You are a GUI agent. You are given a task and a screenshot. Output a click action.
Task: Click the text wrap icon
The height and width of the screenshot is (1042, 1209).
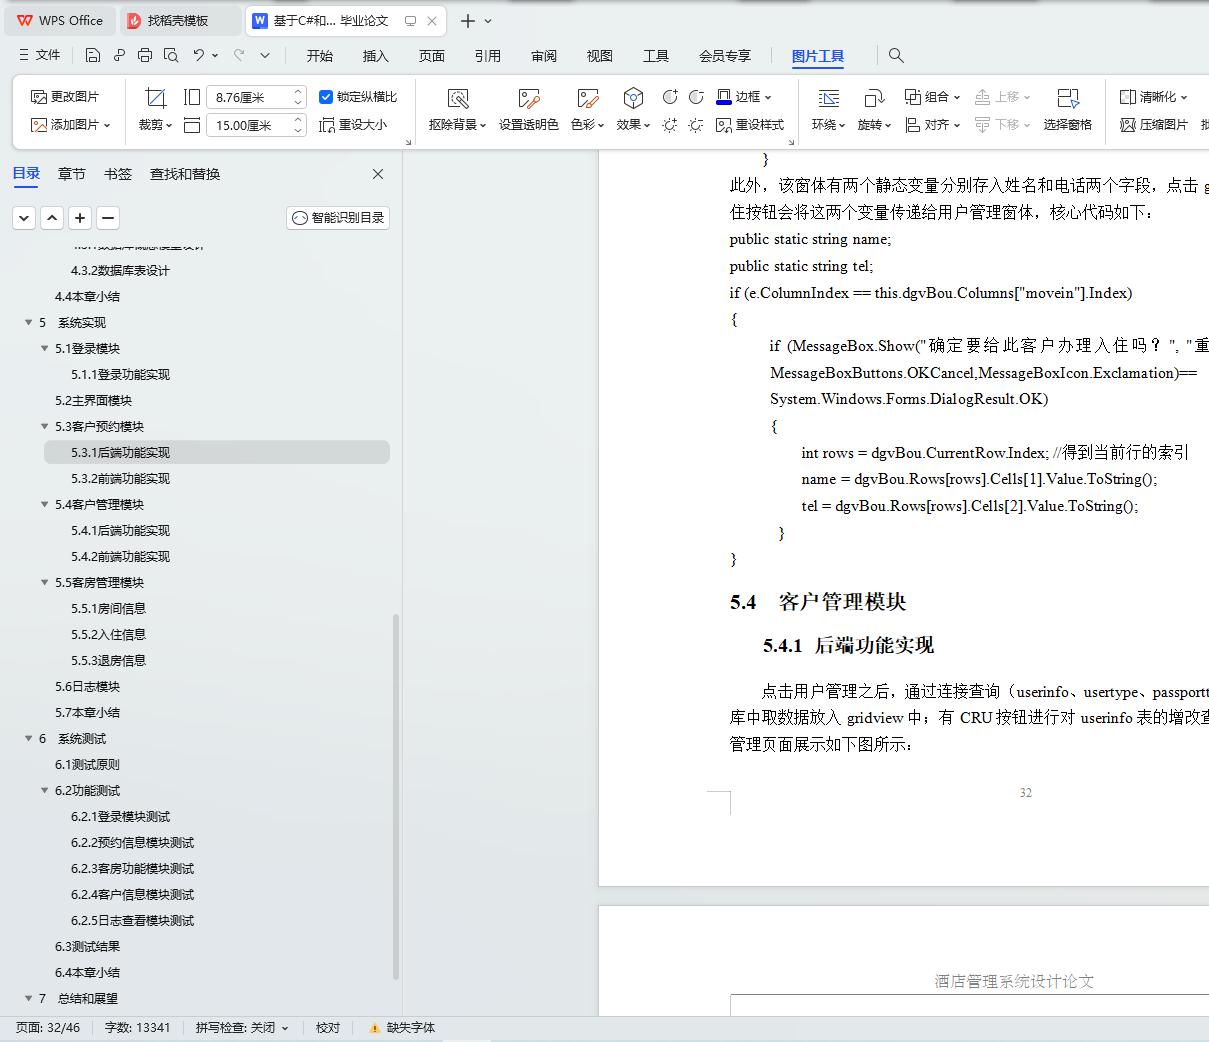pos(829,98)
